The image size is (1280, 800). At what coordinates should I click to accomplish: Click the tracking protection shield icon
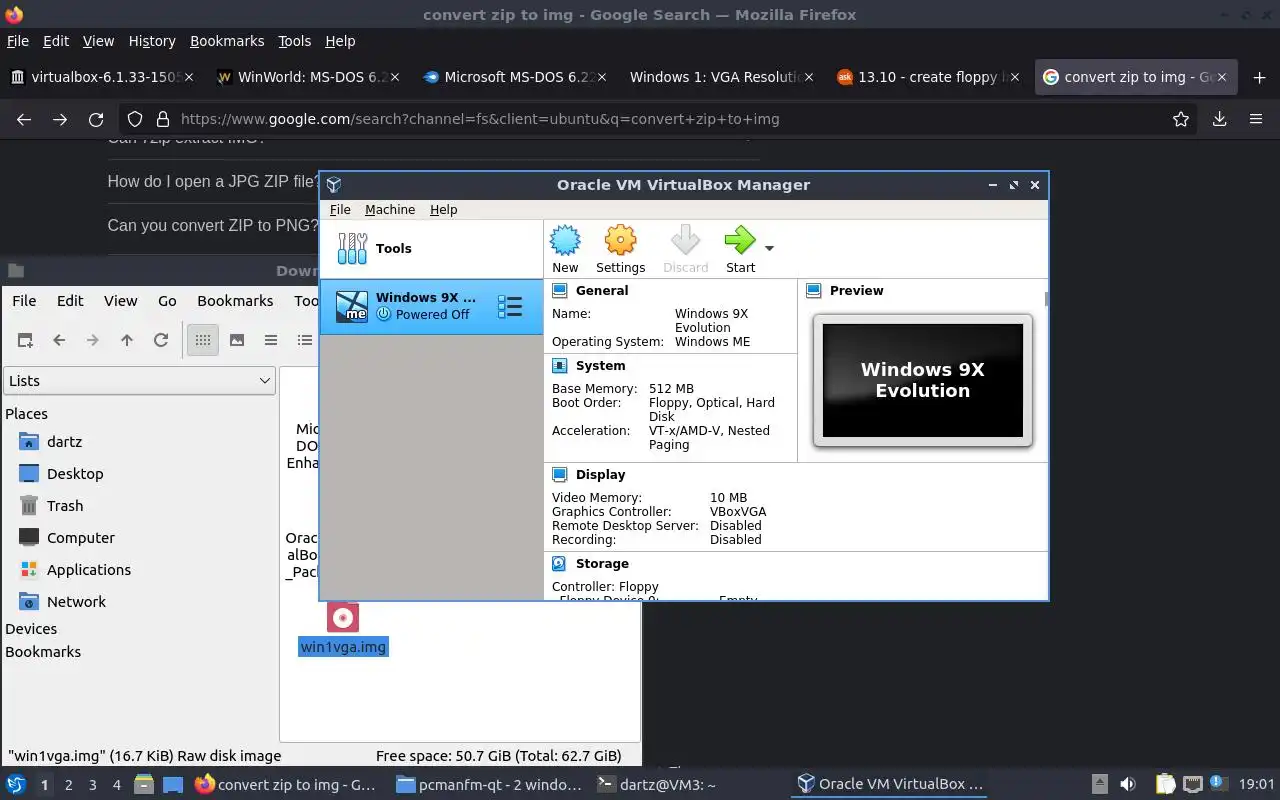(x=135, y=119)
